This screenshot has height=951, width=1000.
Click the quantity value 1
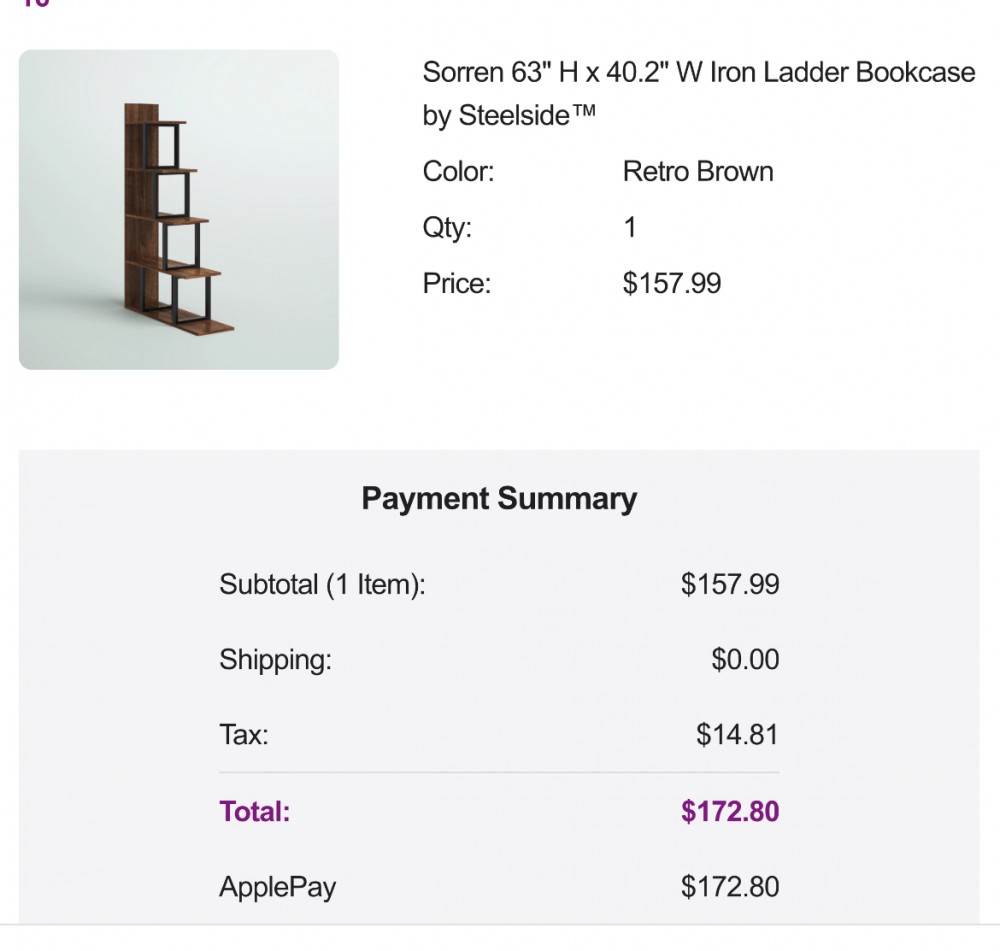tap(630, 228)
